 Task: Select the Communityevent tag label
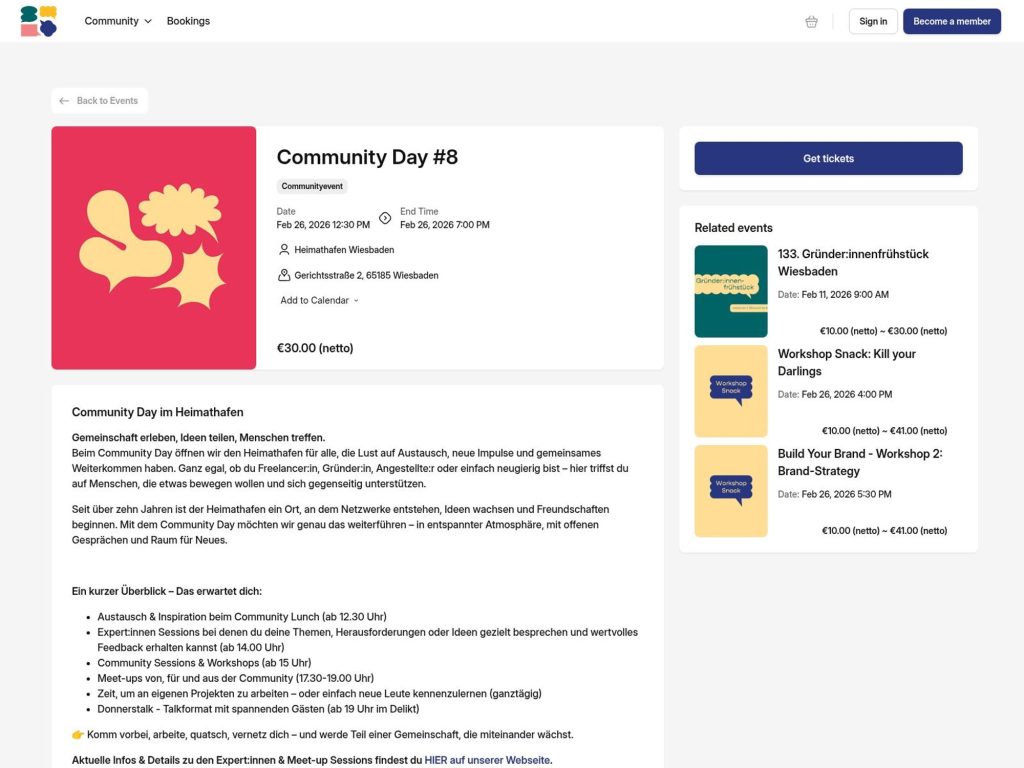[311, 186]
